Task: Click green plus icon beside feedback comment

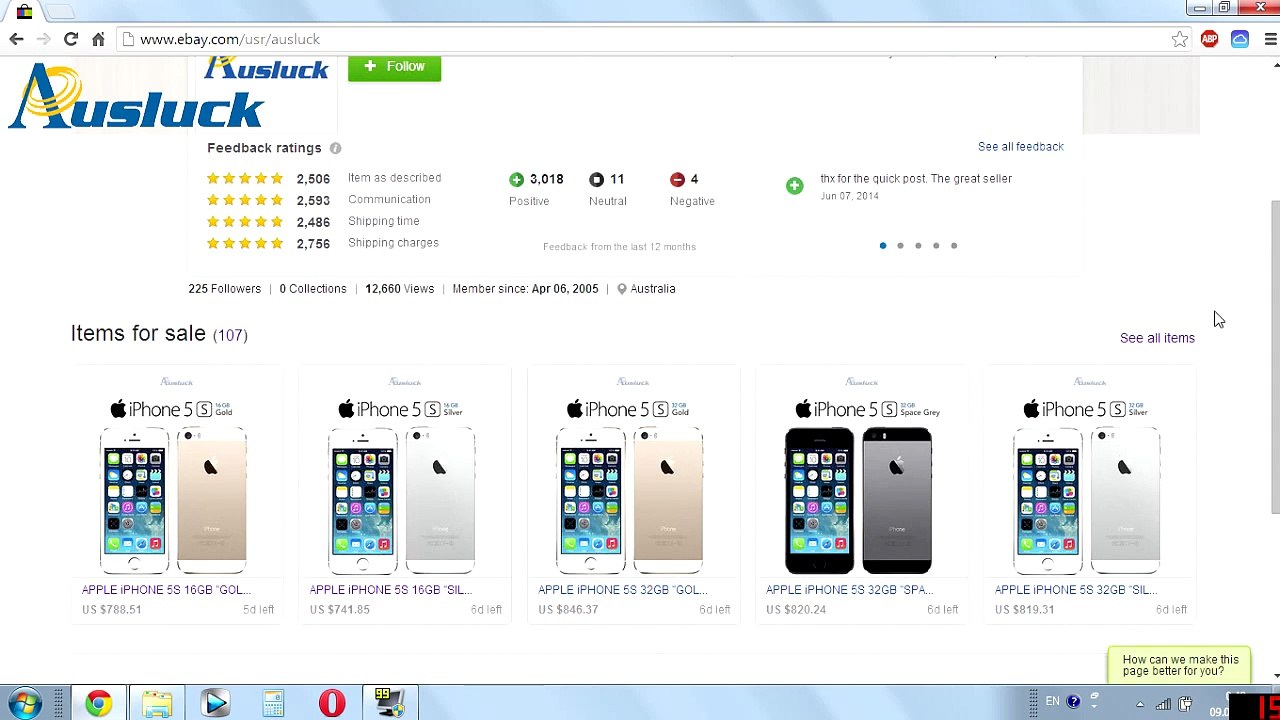Action: click(794, 186)
